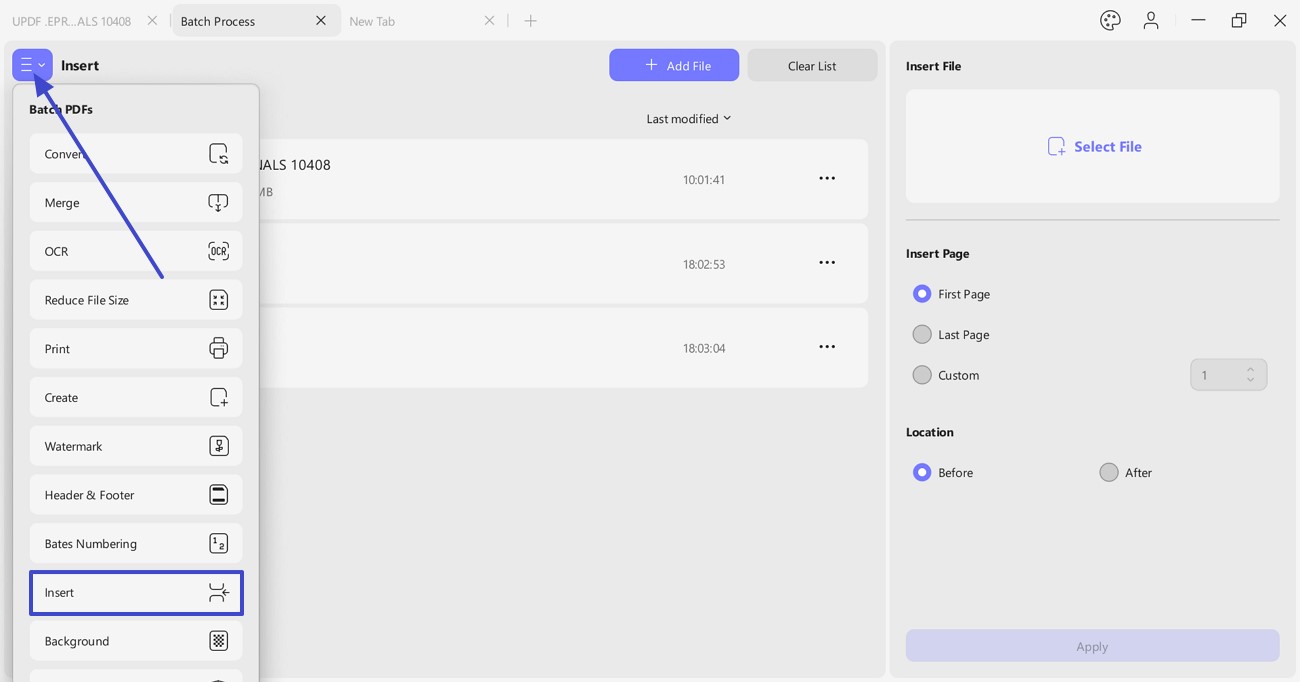Click the Apply button
This screenshot has width=1300, height=682.
(x=1092, y=646)
